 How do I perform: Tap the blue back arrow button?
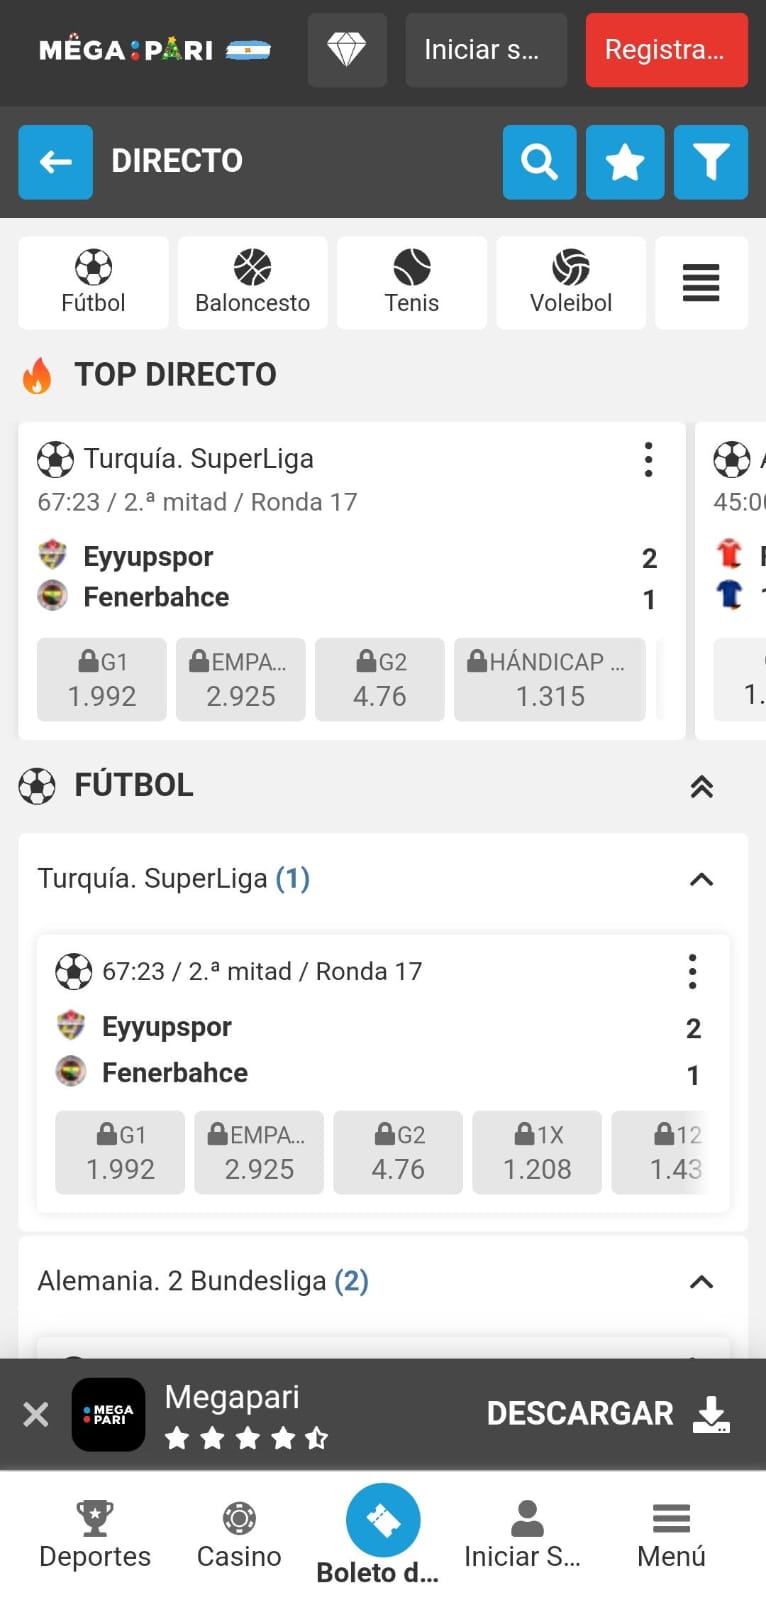56,162
